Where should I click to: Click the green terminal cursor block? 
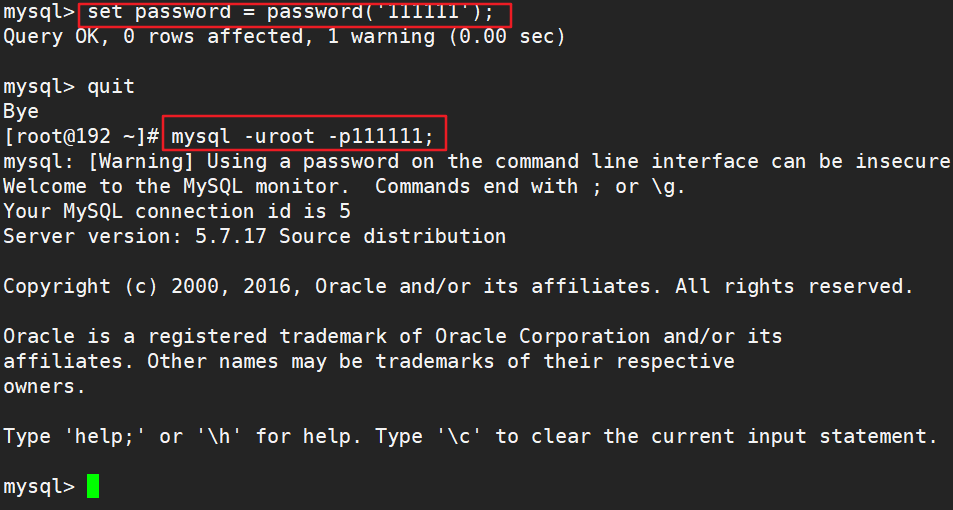tap(93, 487)
